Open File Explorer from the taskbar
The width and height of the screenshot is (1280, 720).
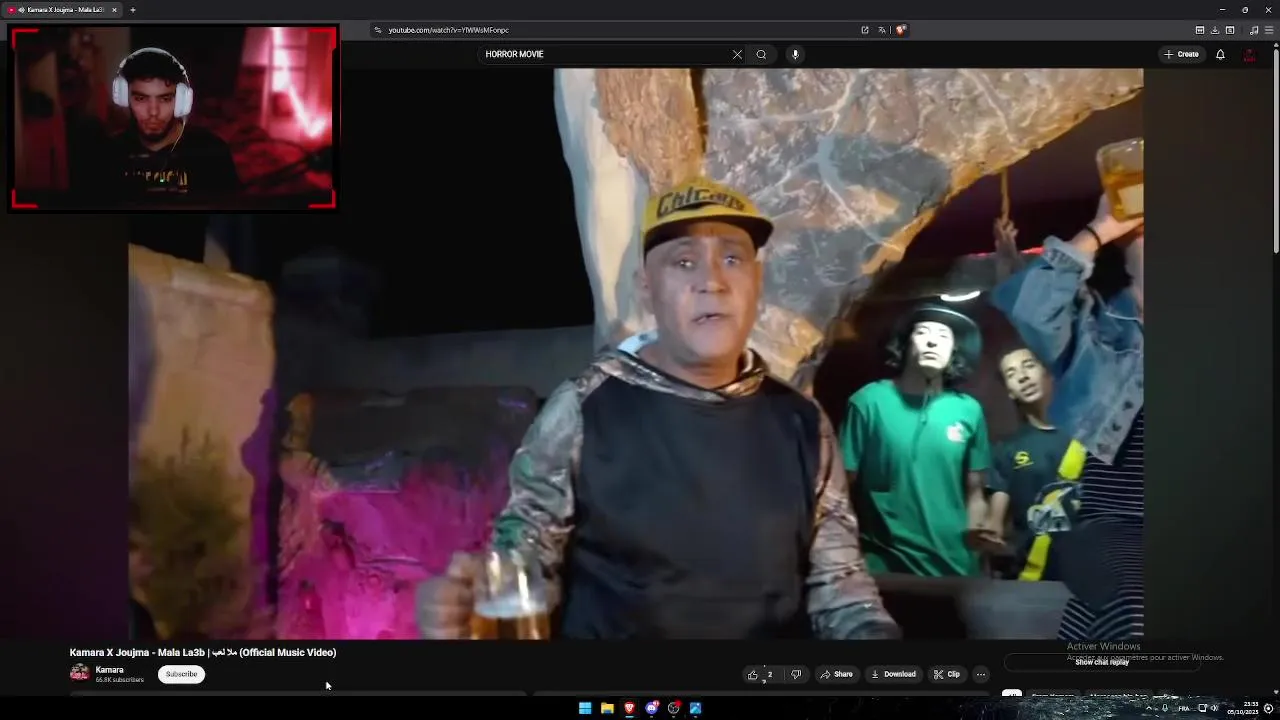point(607,708)
